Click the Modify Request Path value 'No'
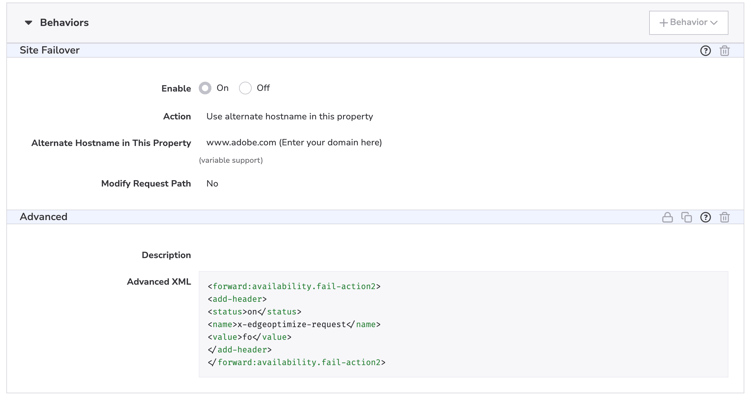This screenshot has width=750, height=399. point(212,184)
